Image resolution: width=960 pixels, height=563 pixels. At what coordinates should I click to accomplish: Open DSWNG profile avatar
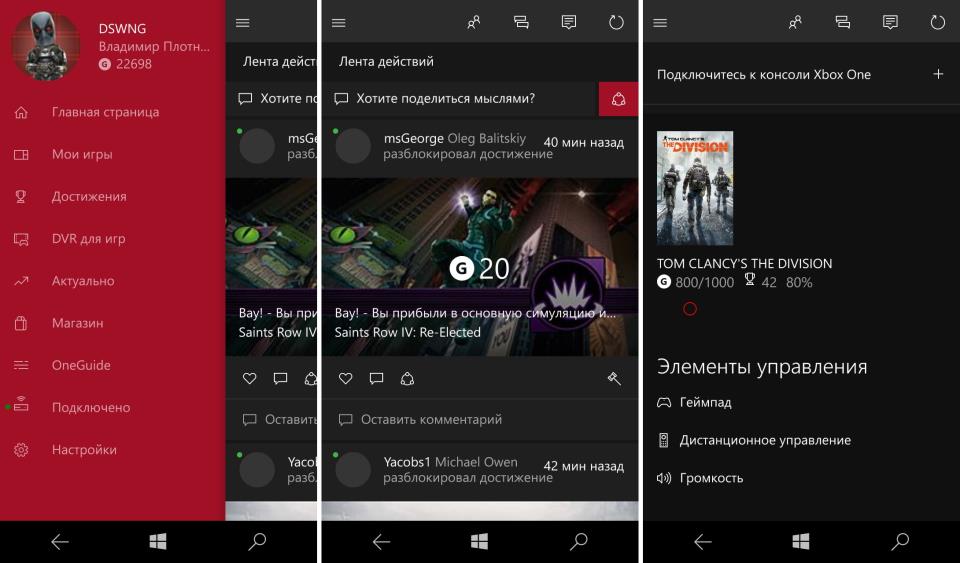click(x=46, y=46)
